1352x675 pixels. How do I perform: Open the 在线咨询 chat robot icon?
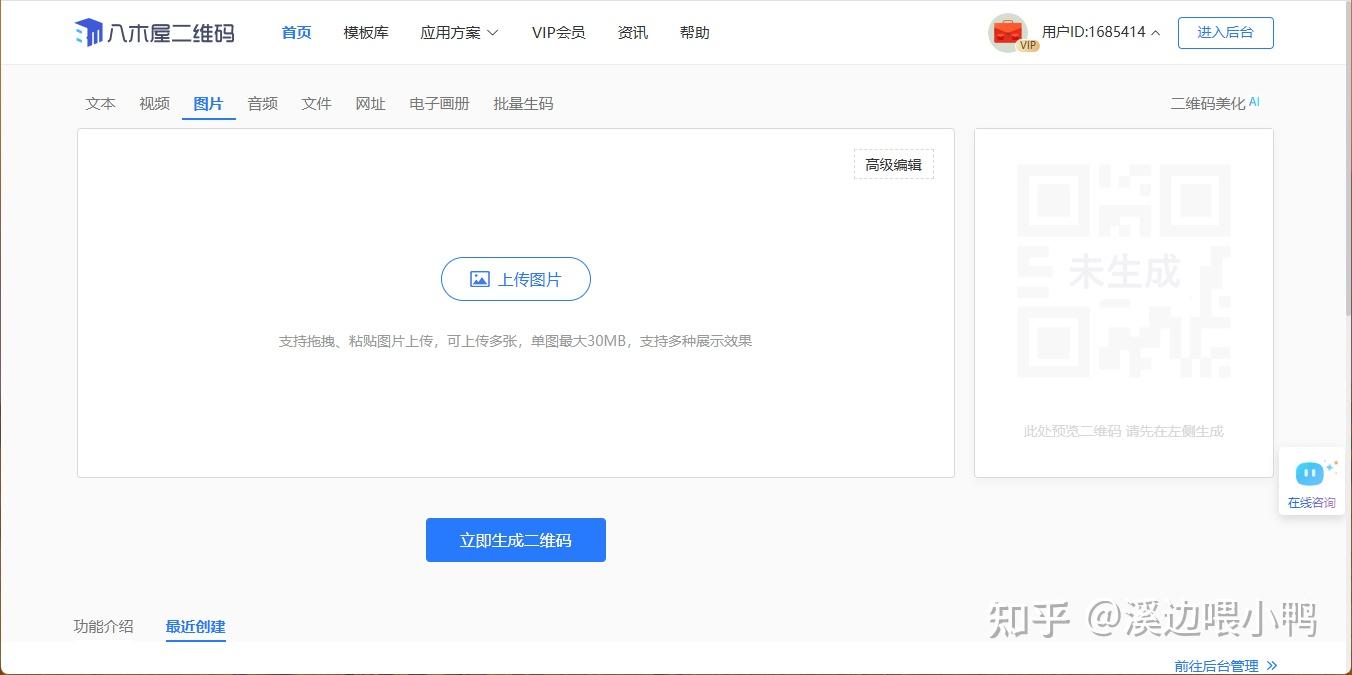1310,473
